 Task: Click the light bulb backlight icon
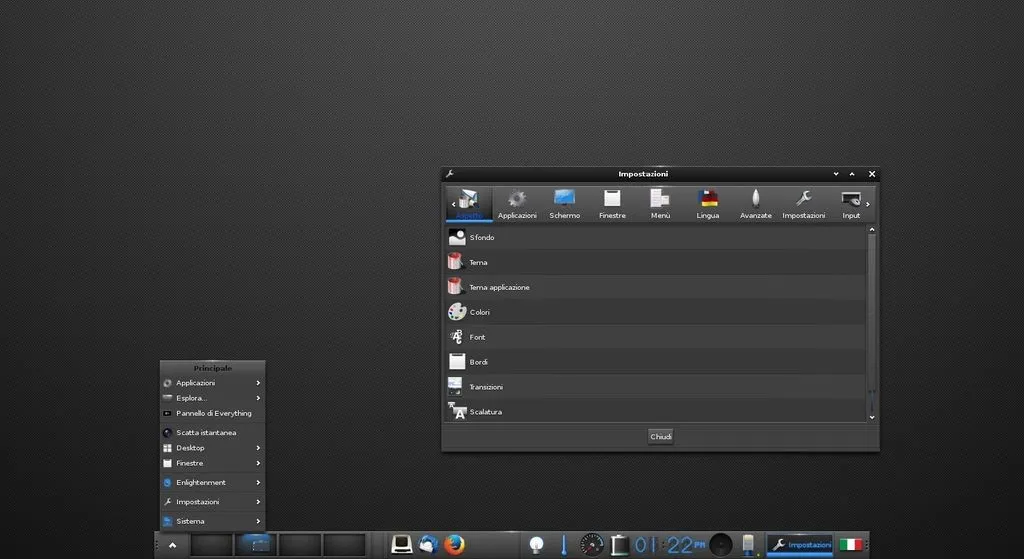[537, 545]
